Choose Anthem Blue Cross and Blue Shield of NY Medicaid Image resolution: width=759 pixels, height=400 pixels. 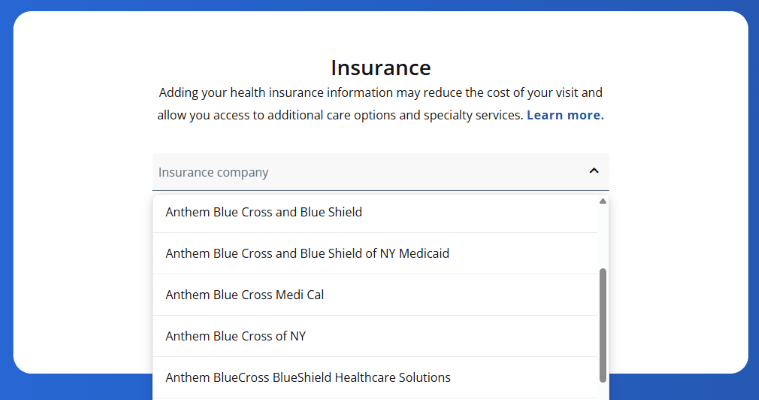(x=307, y=254)
